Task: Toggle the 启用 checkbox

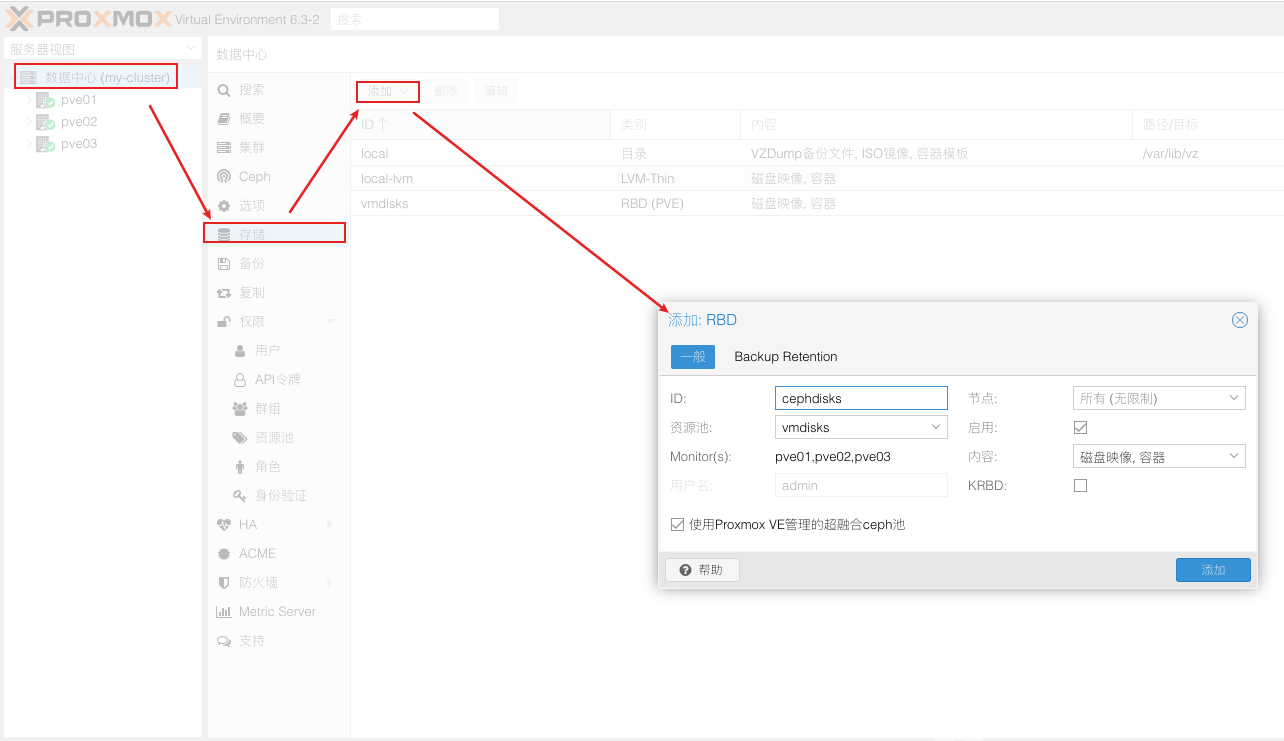Action: 1080,427
